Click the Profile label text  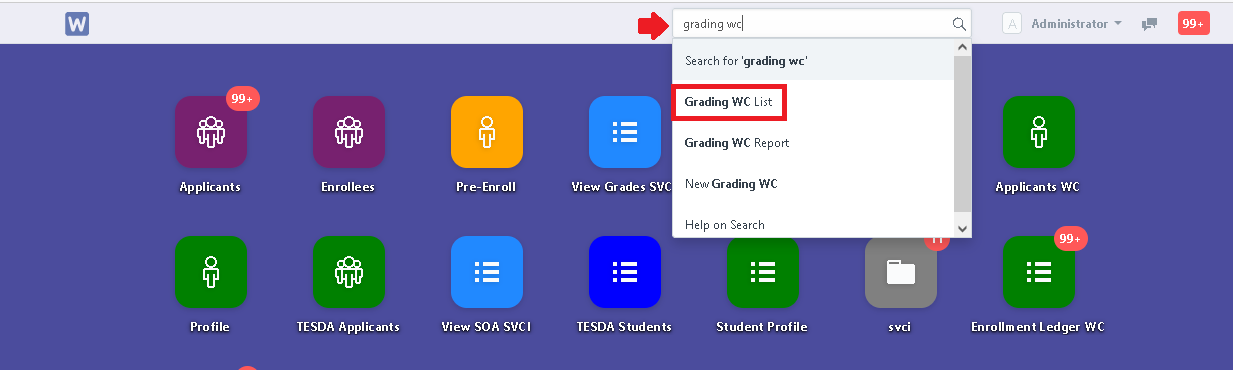click(210, 327)
